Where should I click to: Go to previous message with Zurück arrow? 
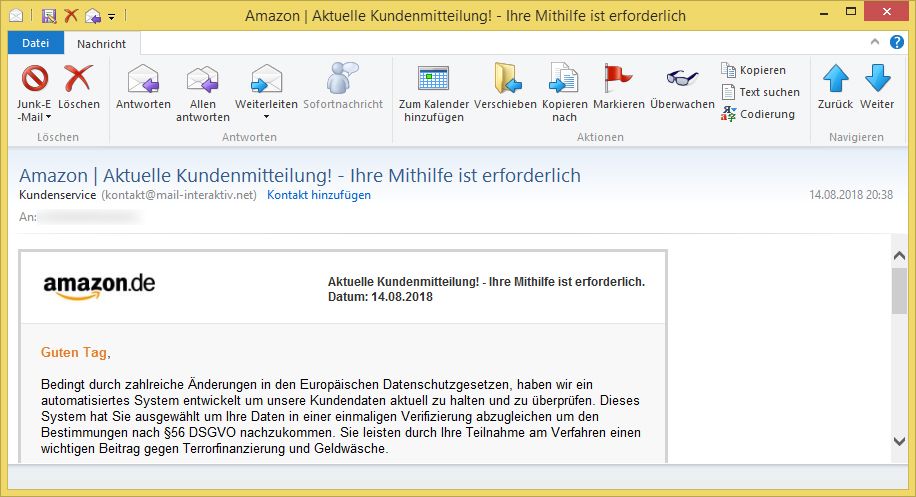click(835, 78)
